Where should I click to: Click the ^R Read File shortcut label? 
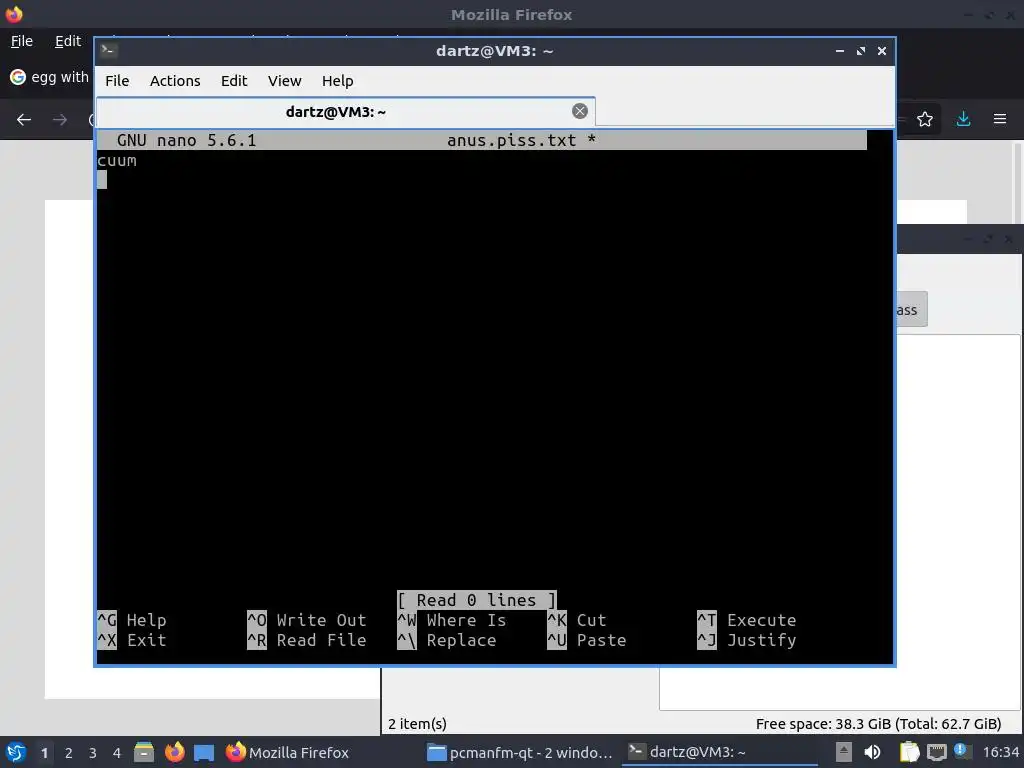(307, 641)
